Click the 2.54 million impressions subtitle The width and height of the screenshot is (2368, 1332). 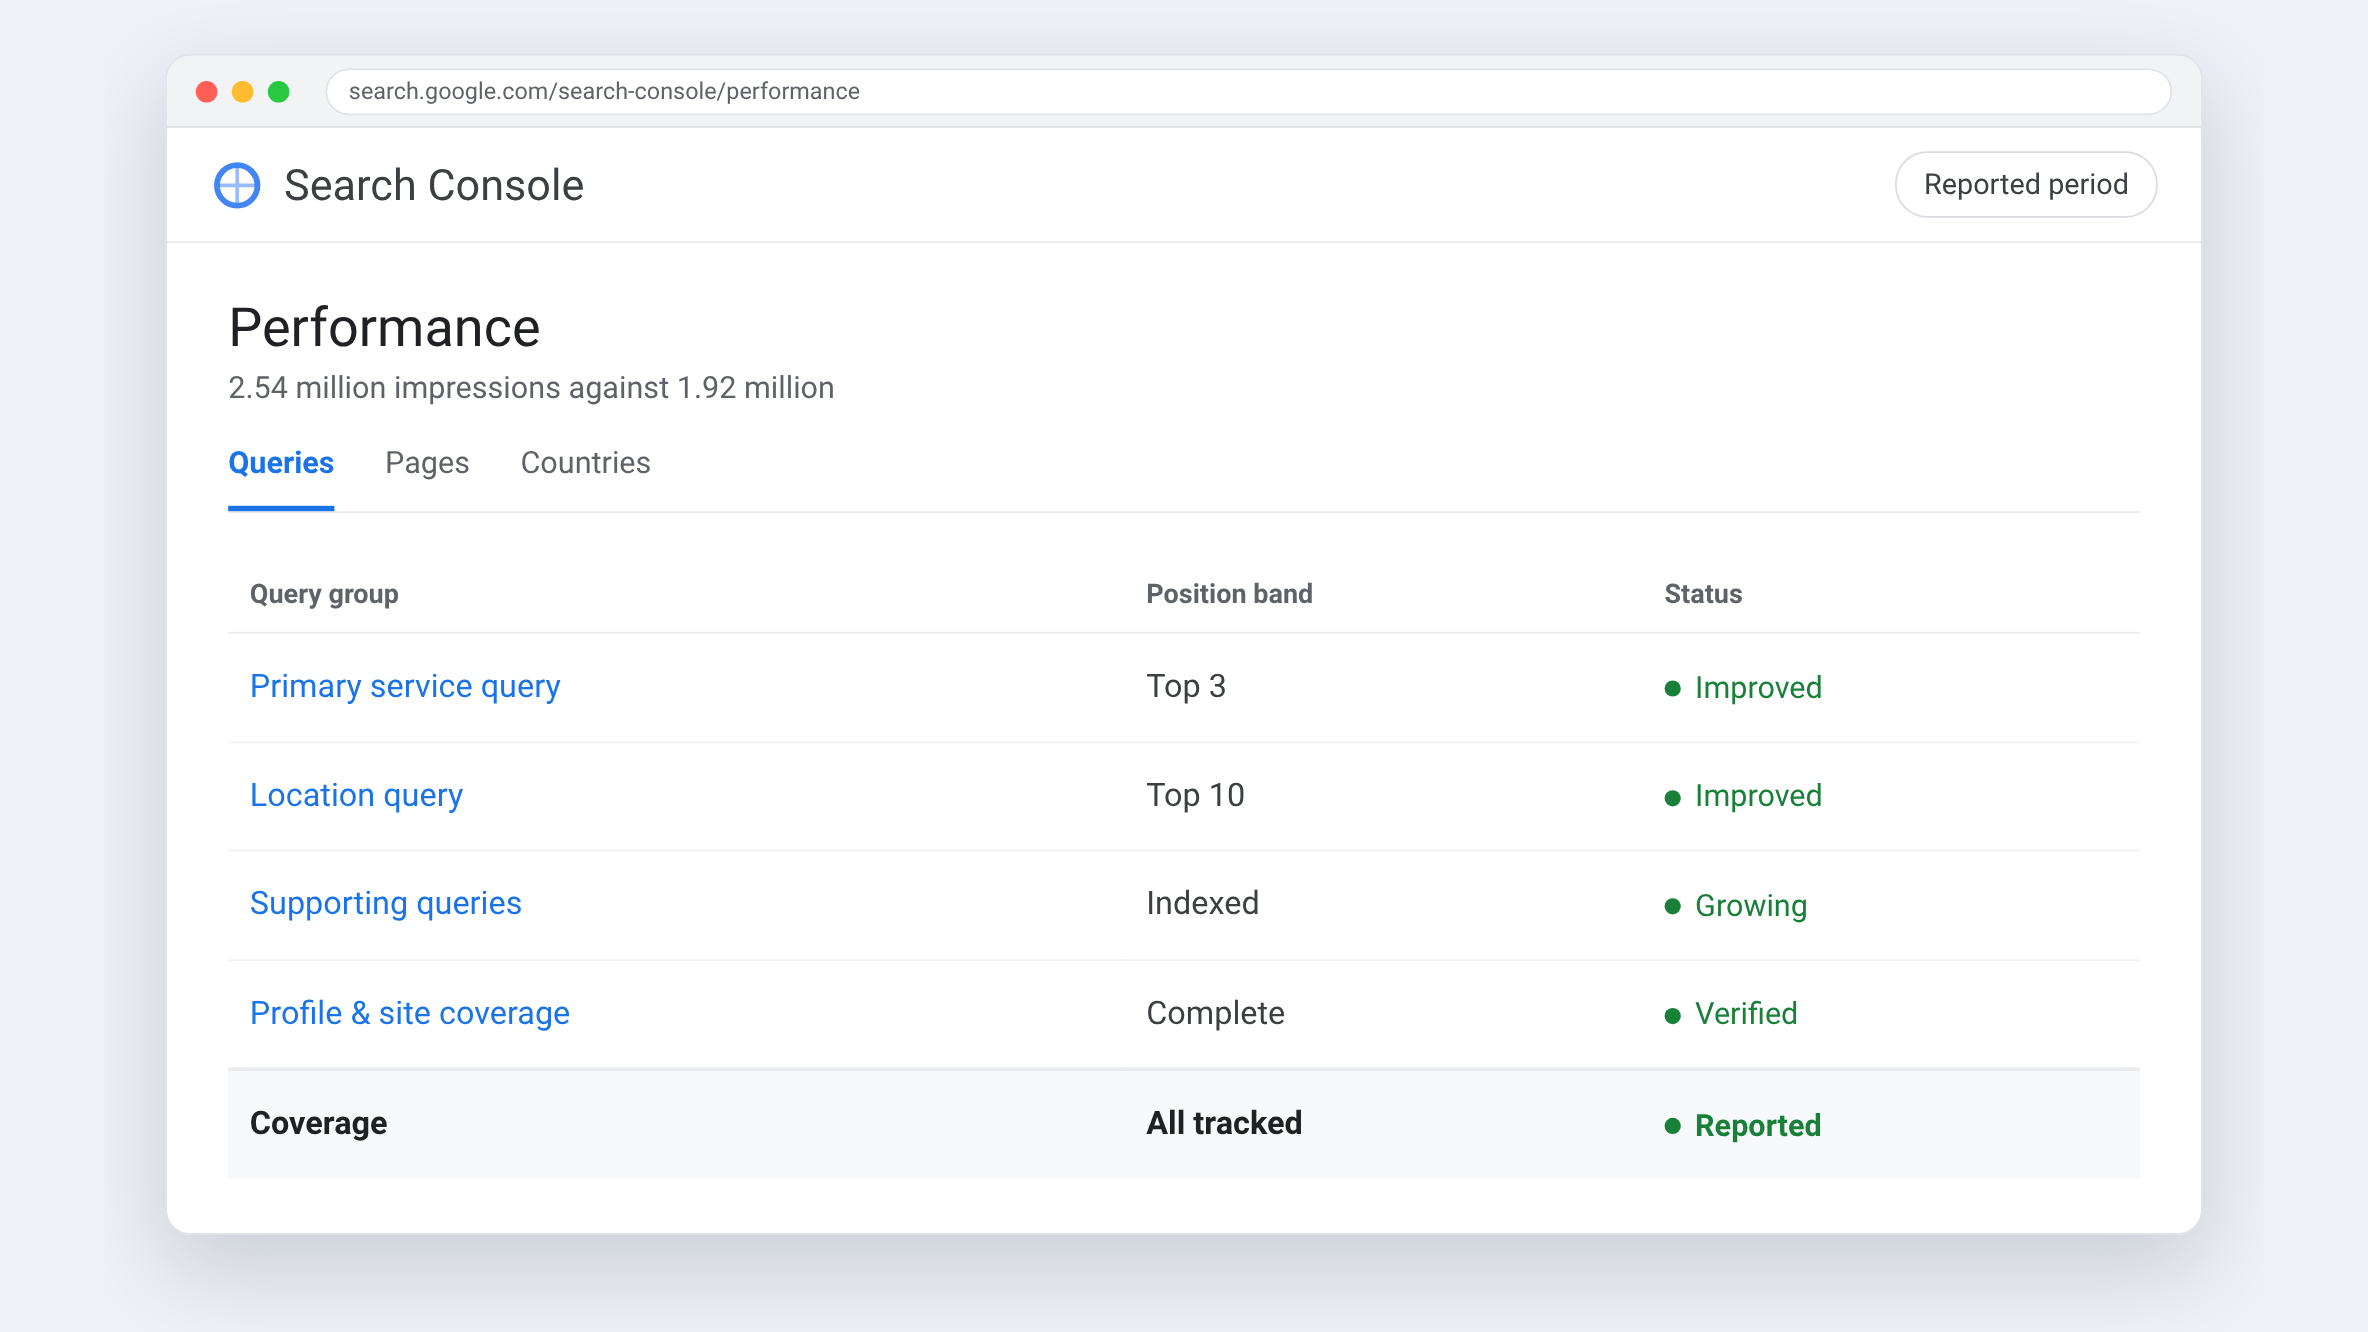click(x=531, y=388)
